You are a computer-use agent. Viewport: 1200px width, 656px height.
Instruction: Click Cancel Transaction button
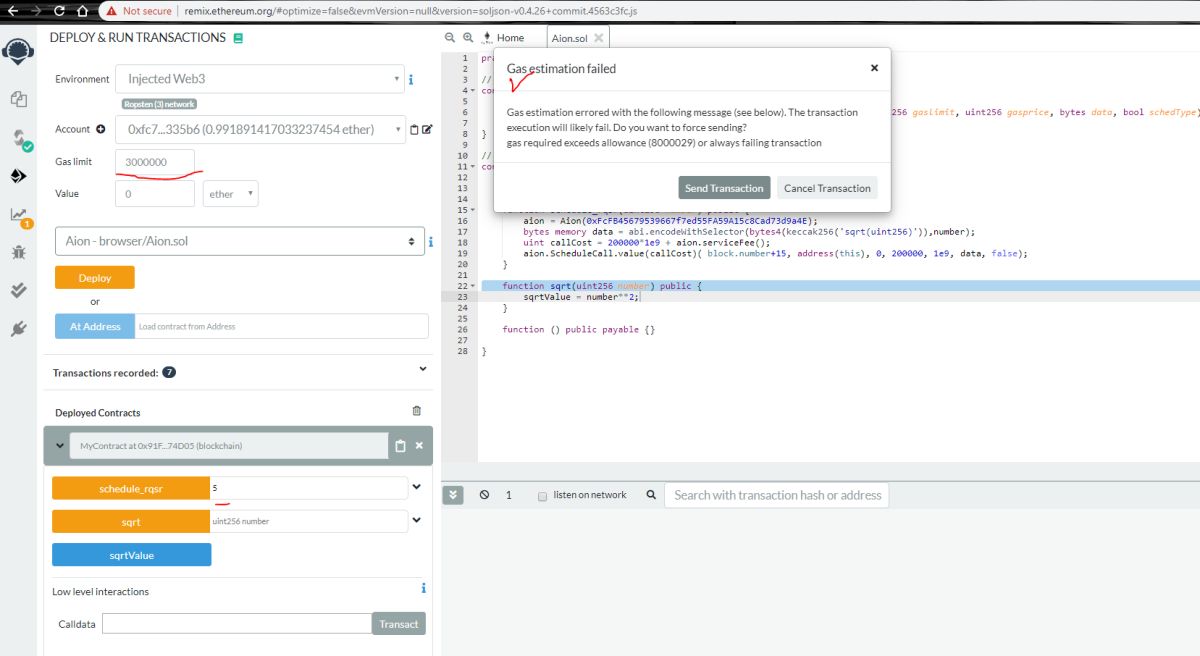[827, 188]
